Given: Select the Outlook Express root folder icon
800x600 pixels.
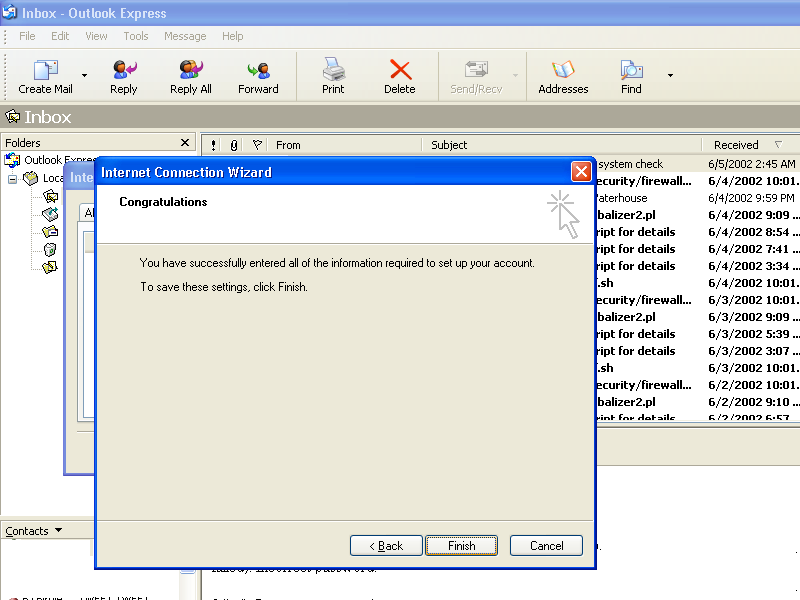Looking at the screenshot, I should coord(12,160).
